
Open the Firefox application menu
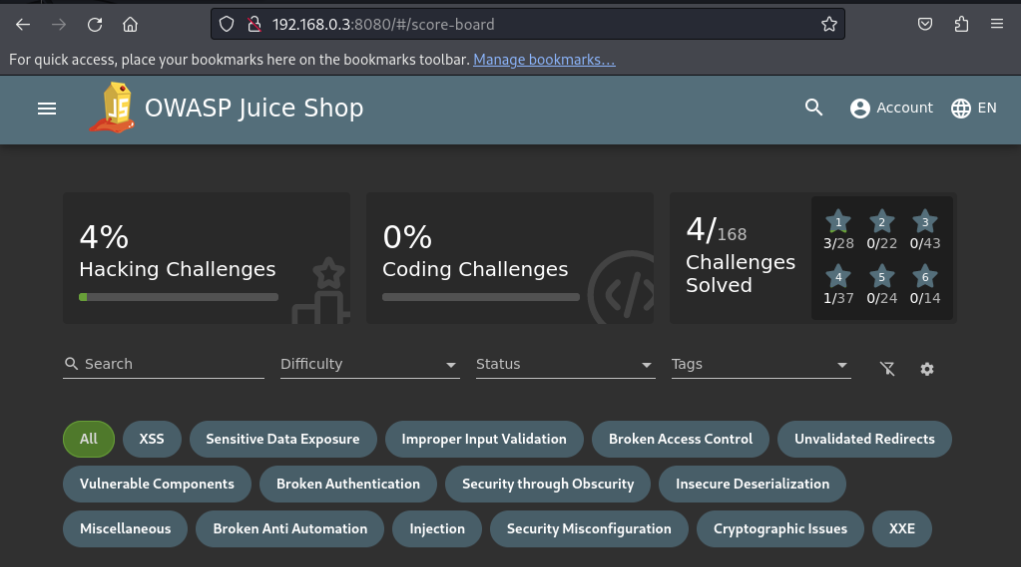tap(997, 25)
